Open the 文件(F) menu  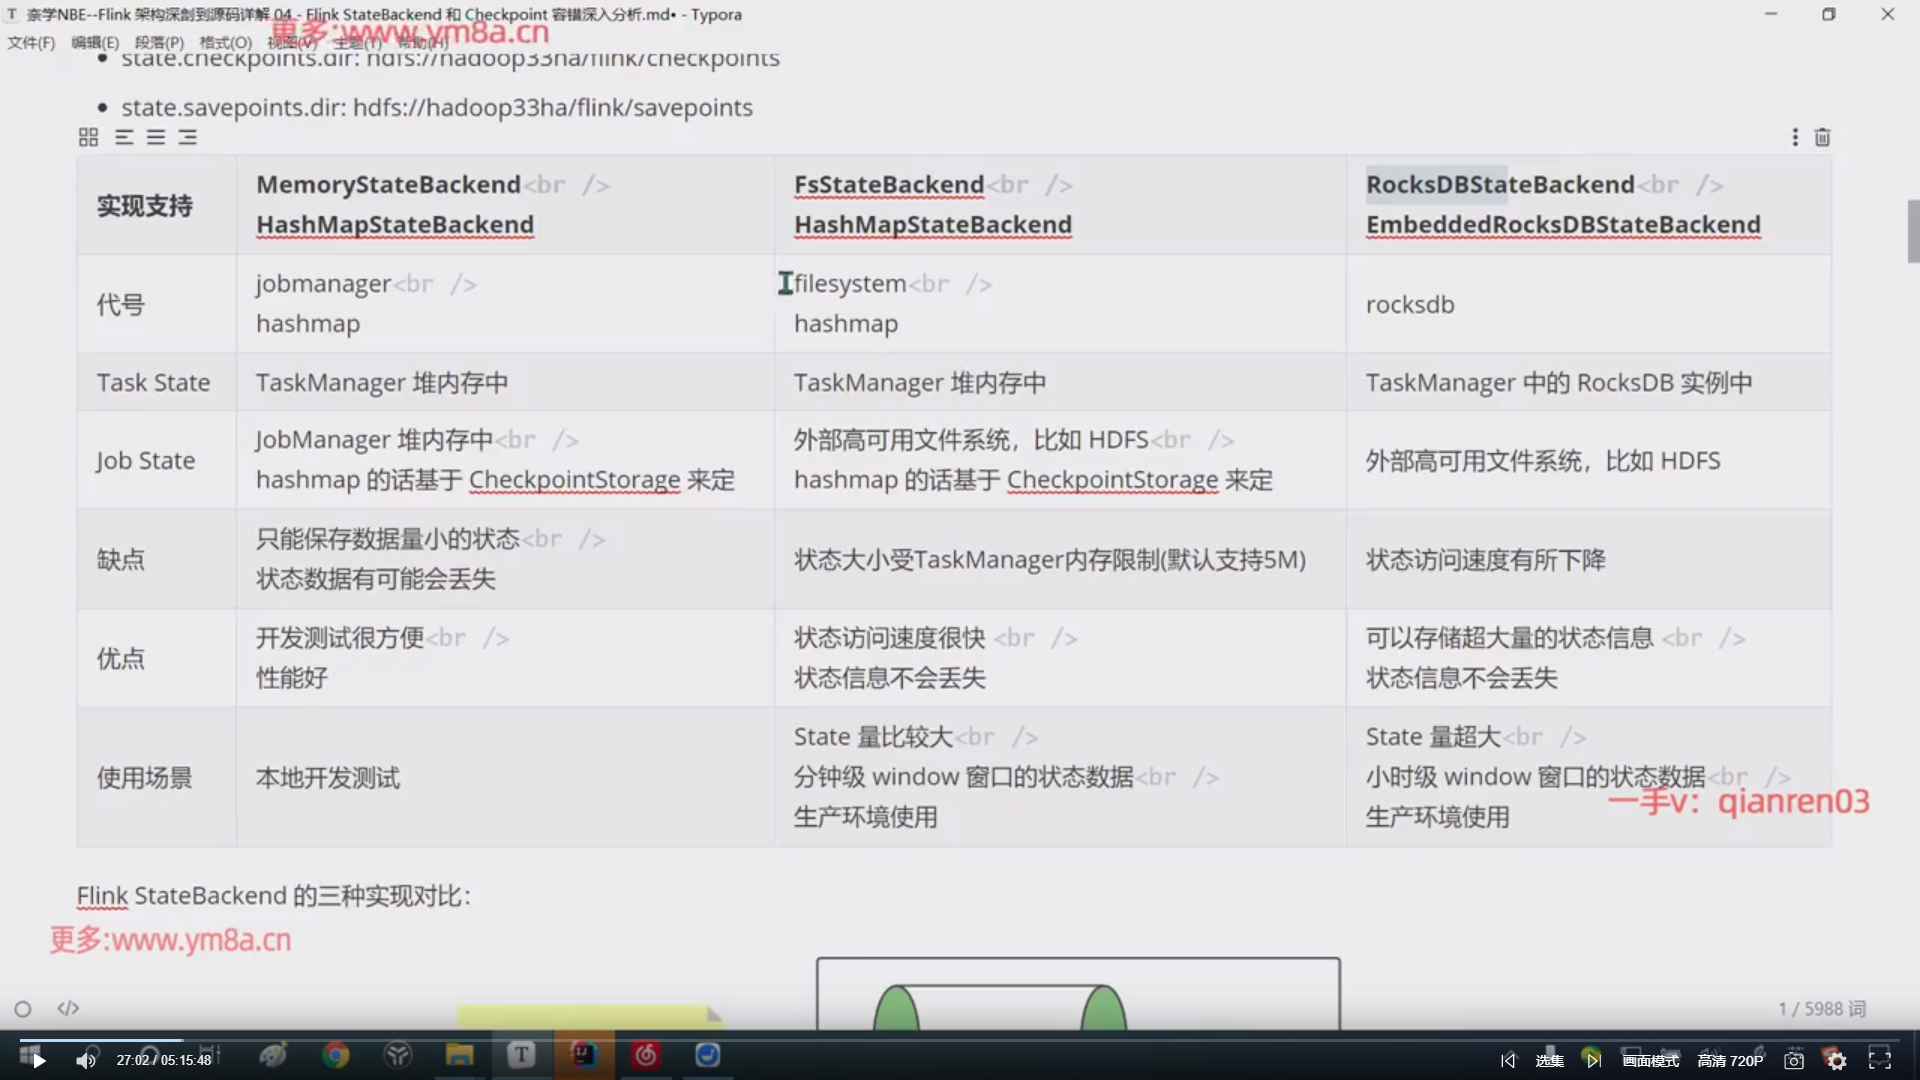[31, 42]
